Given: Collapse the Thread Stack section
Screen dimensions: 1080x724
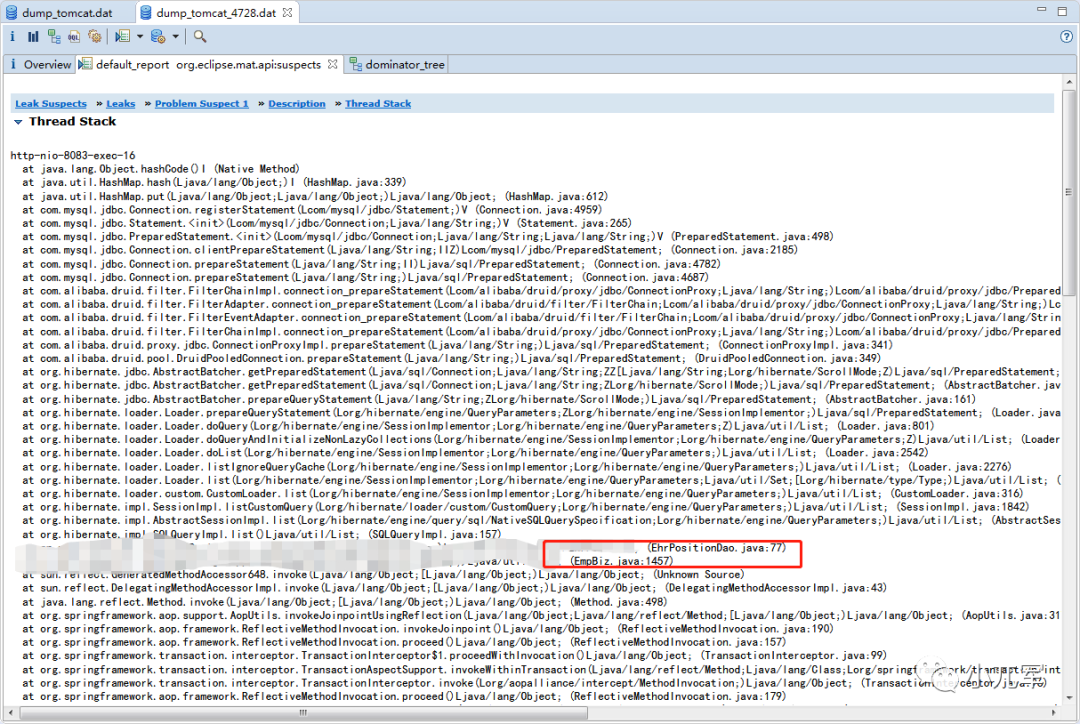Looking at the screenshot, I should pyautogui.click(x=18, y=121).
